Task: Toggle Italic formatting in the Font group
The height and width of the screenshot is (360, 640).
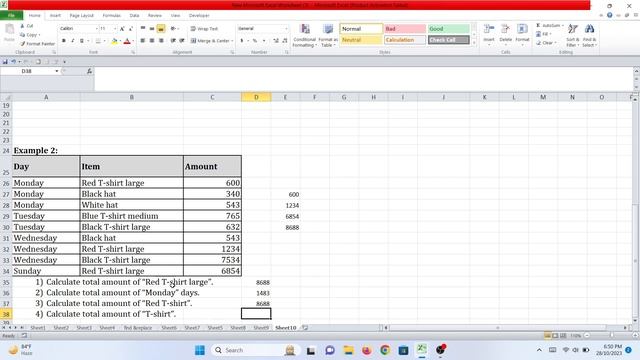Action: click(x=73, y=41)
